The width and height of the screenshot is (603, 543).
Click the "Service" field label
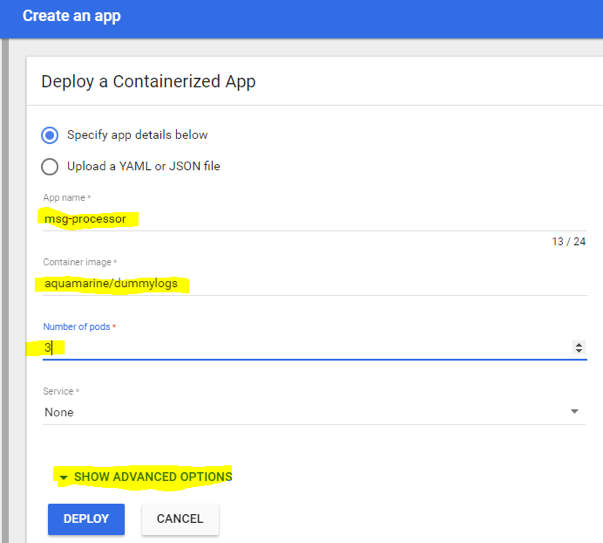coord(61,391)
